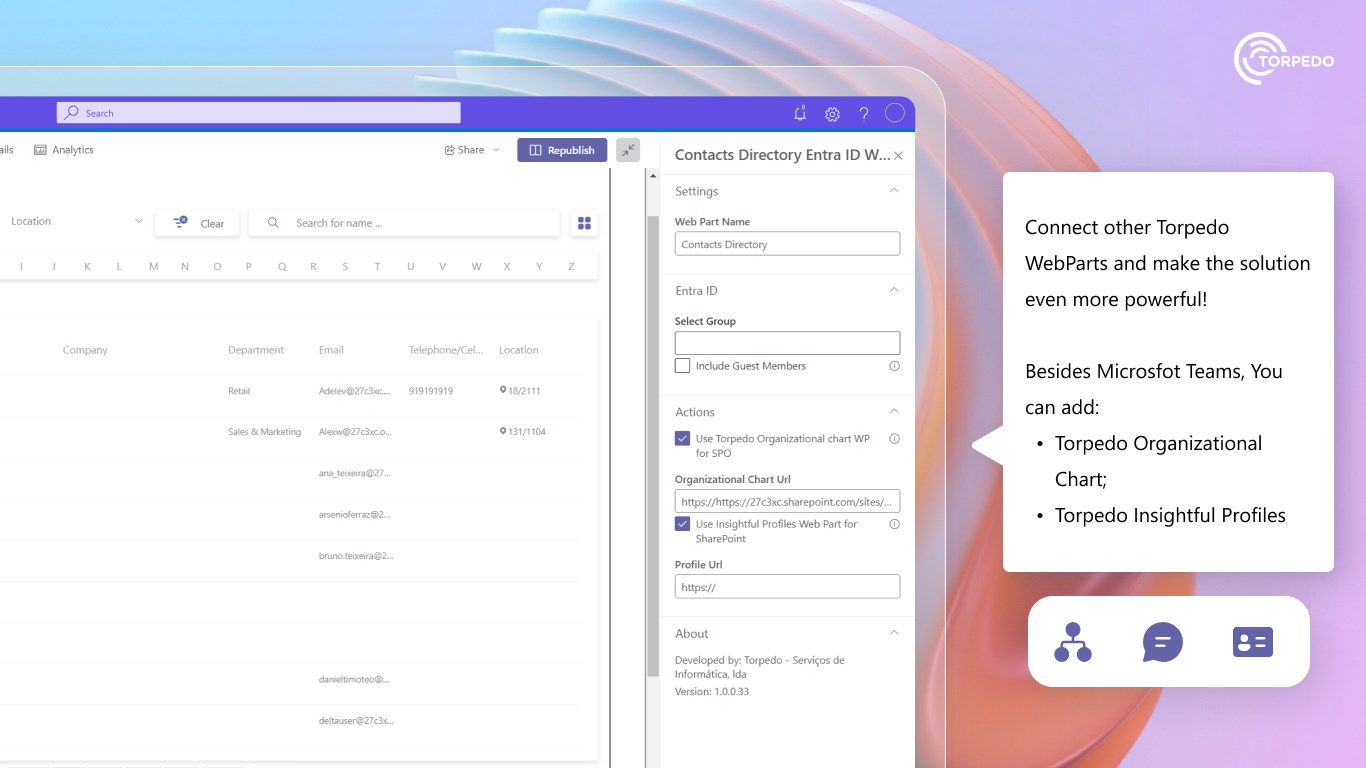Open the settings gear icon
This screenshot has height=768, width=1366.
[x=832, y=114]
